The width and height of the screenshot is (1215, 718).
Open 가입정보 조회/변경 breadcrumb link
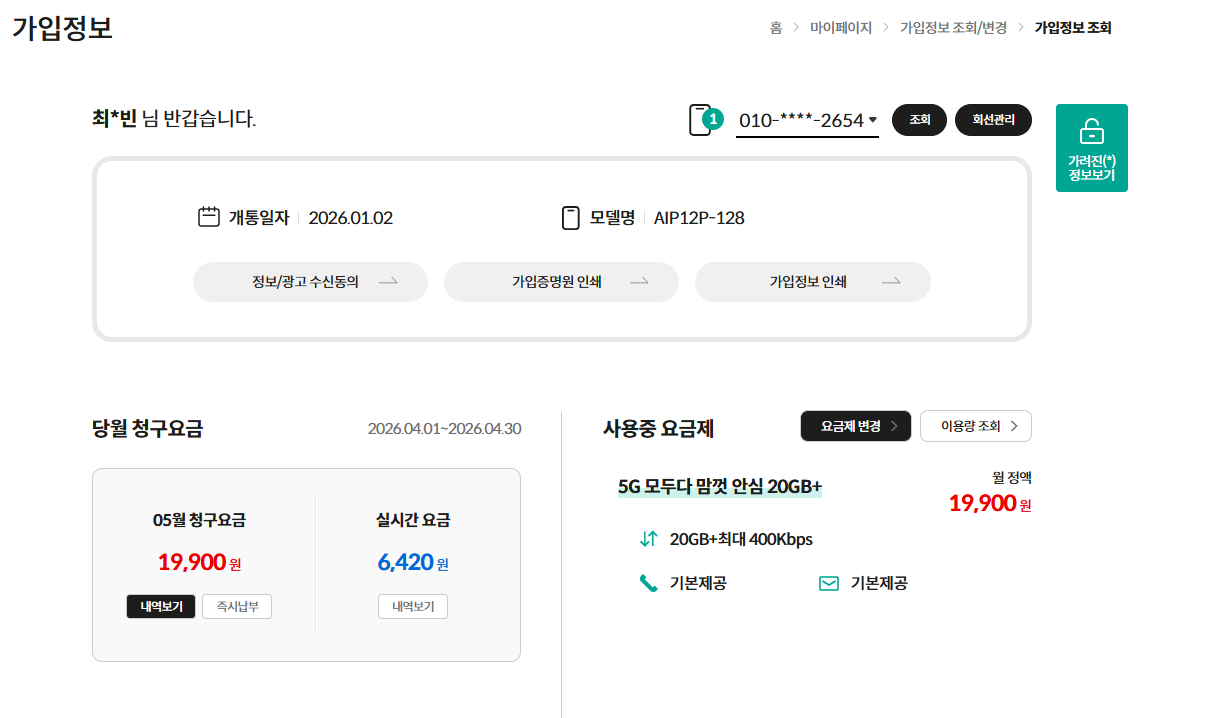954,28
